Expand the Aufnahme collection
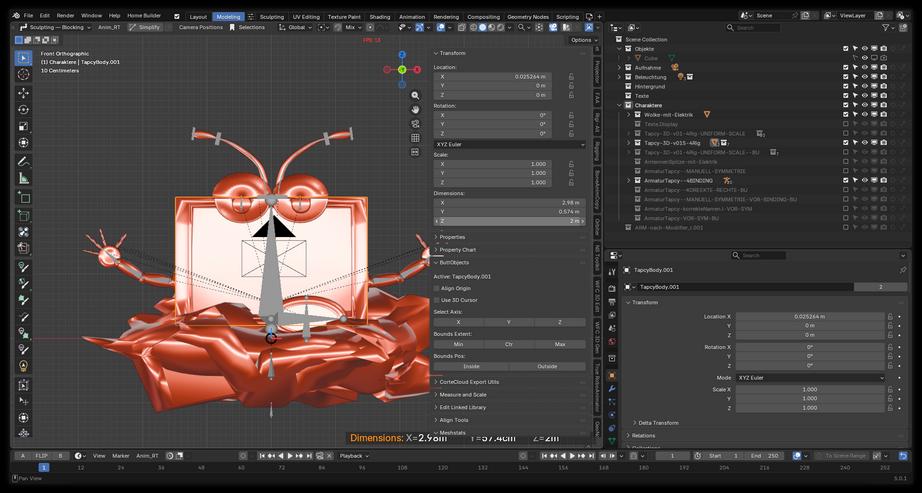 pos(619,68)
